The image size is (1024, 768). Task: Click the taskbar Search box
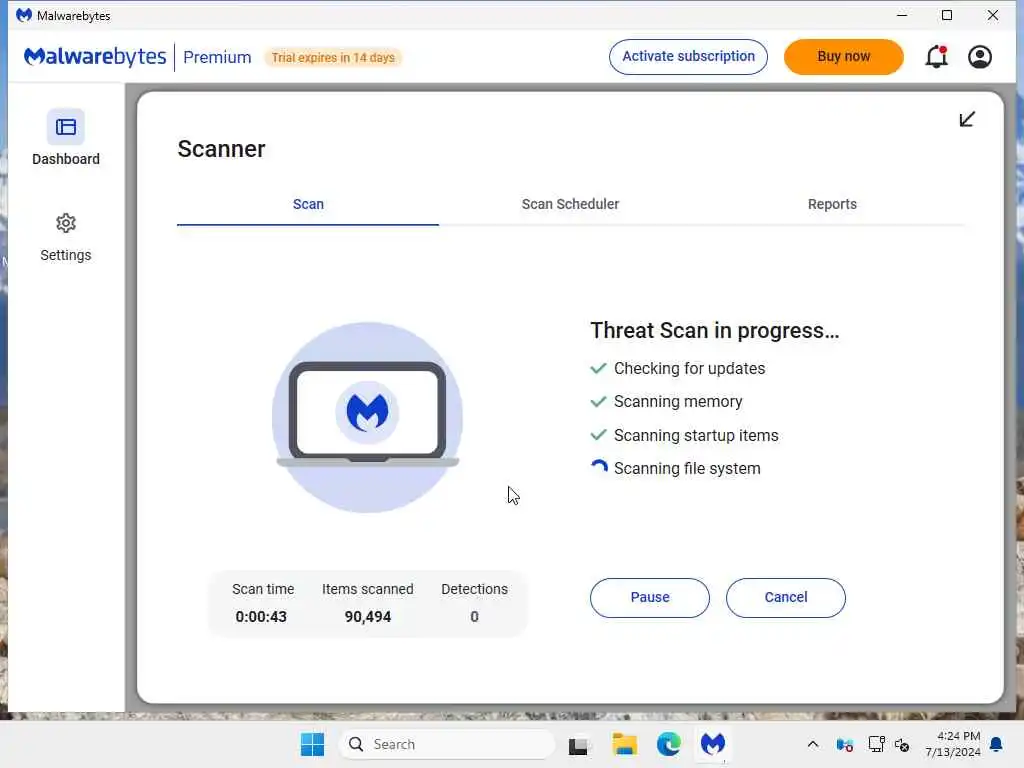tap(447, 744)
